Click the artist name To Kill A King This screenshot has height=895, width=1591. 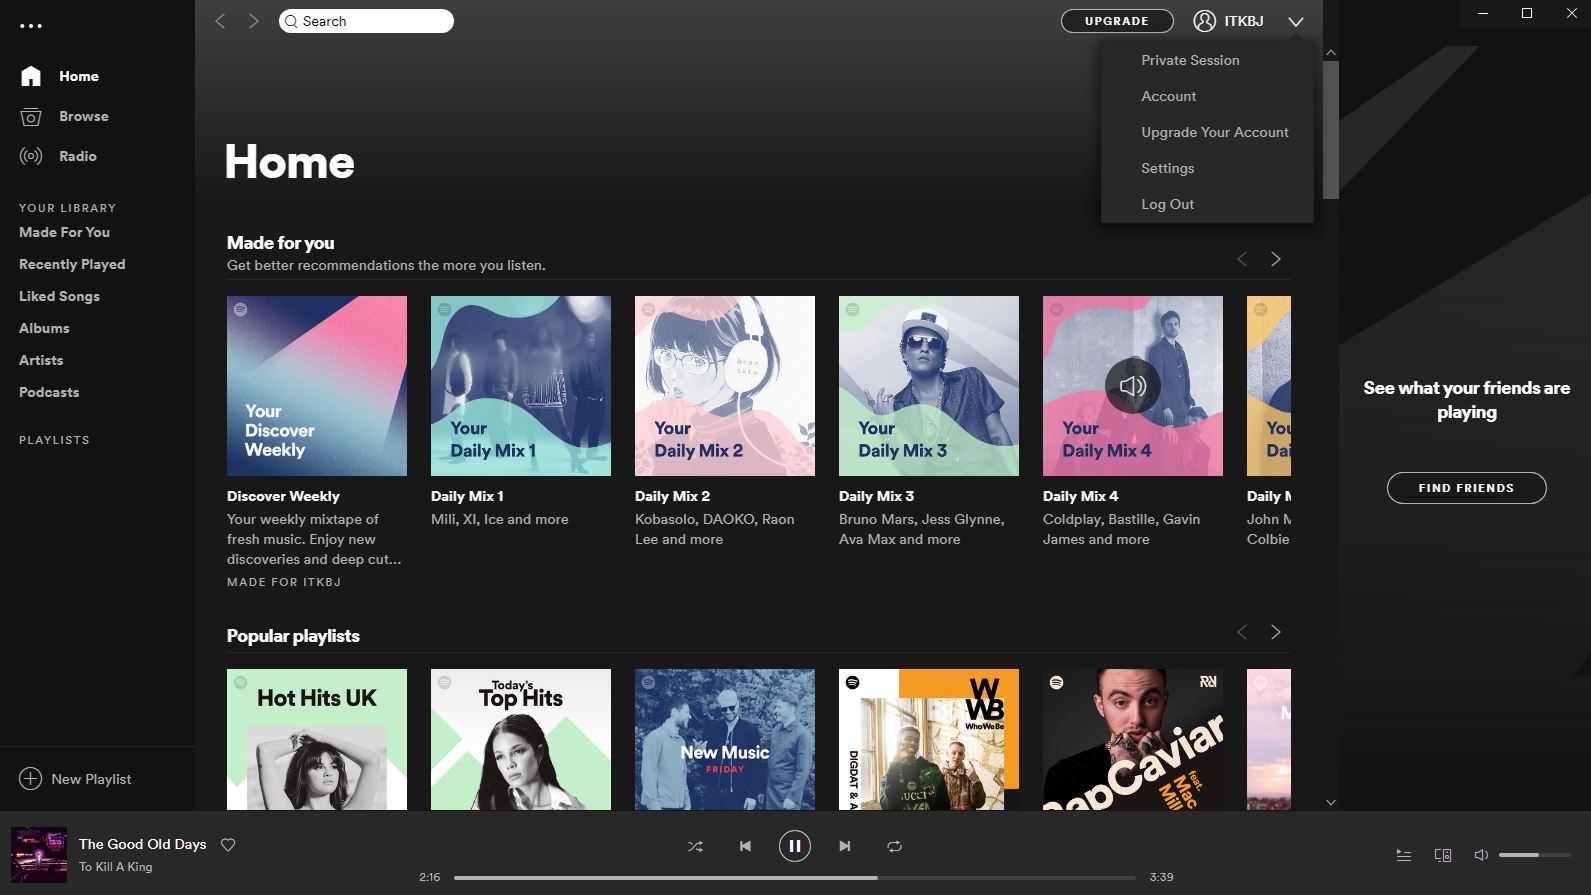click(x=116, y=867)
